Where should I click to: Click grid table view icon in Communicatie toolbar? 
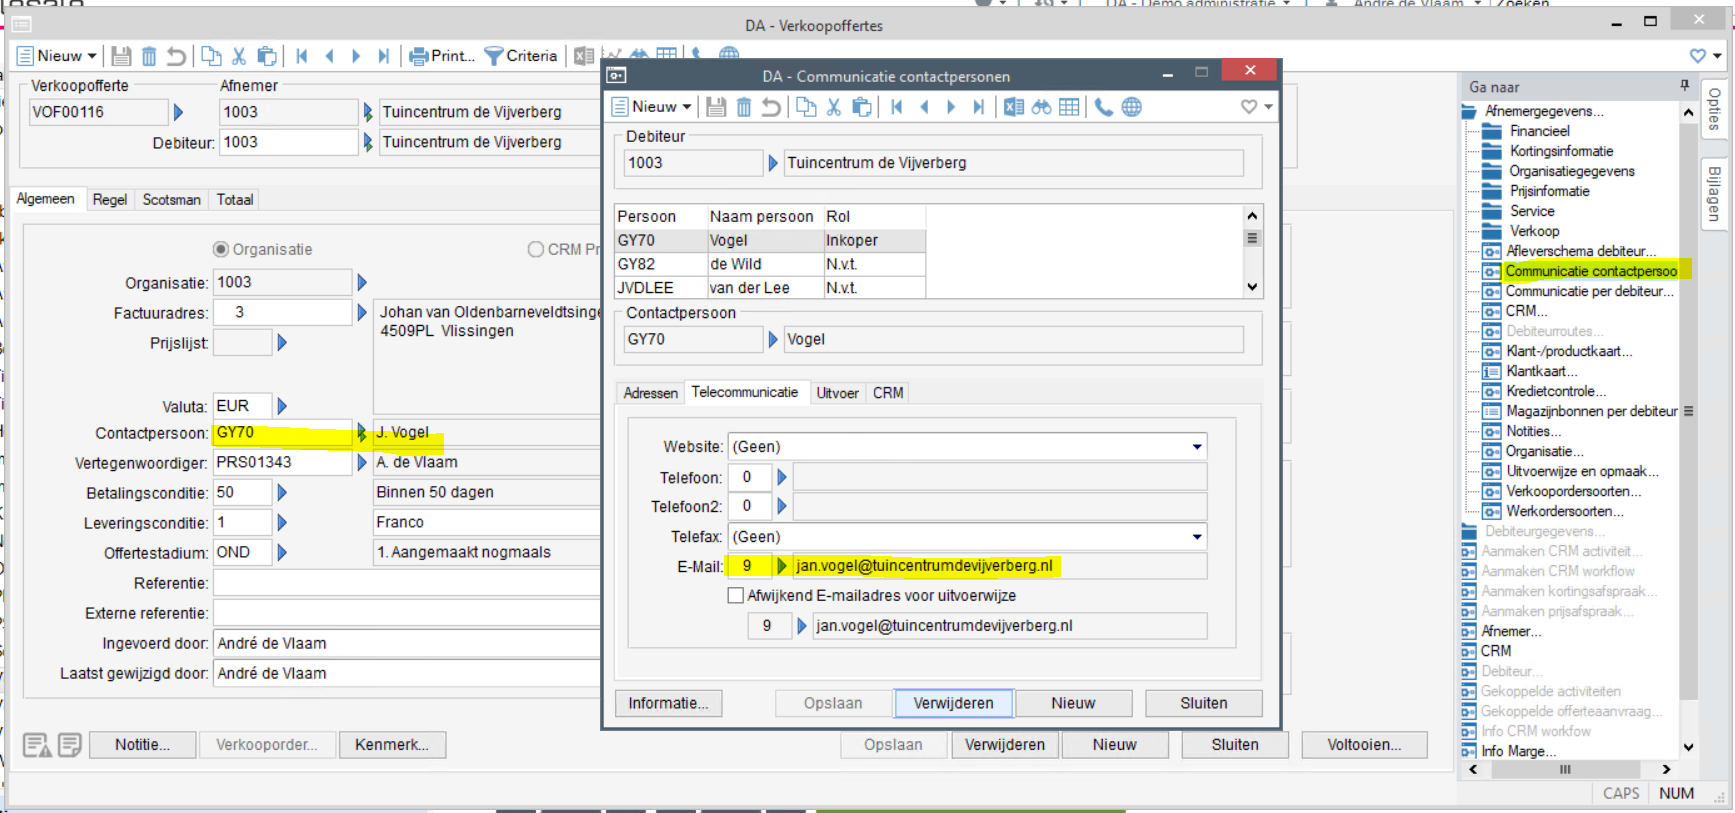point(1069,107)
